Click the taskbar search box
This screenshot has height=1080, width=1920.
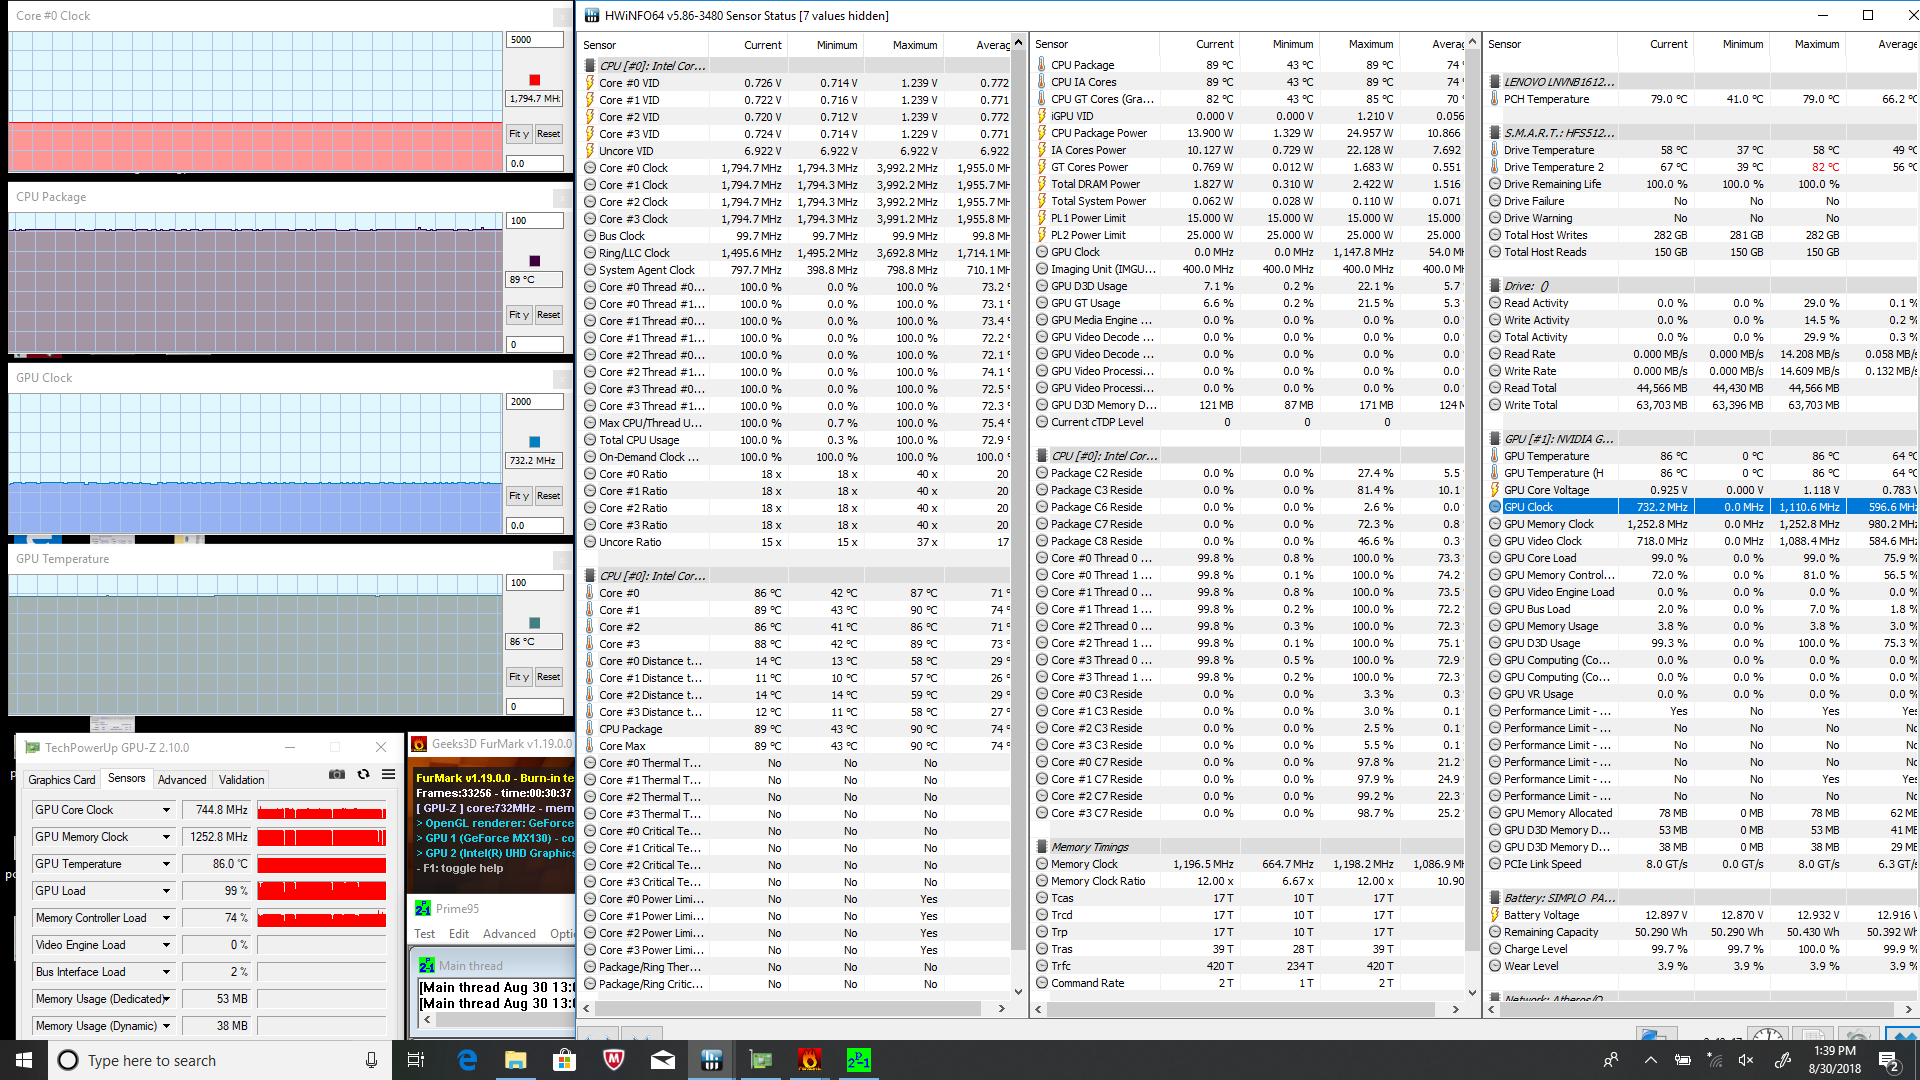pyautogui.click(x=218, y=1060)
